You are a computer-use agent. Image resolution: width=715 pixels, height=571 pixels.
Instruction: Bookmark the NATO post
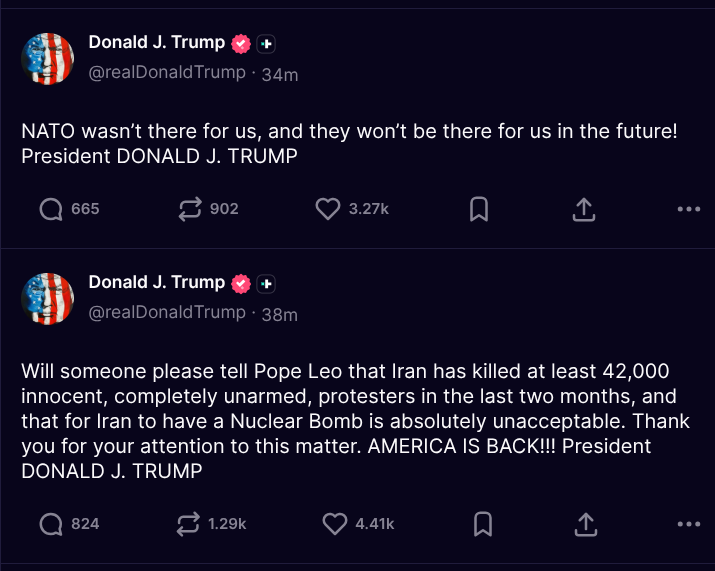click(x=479, y=209)
